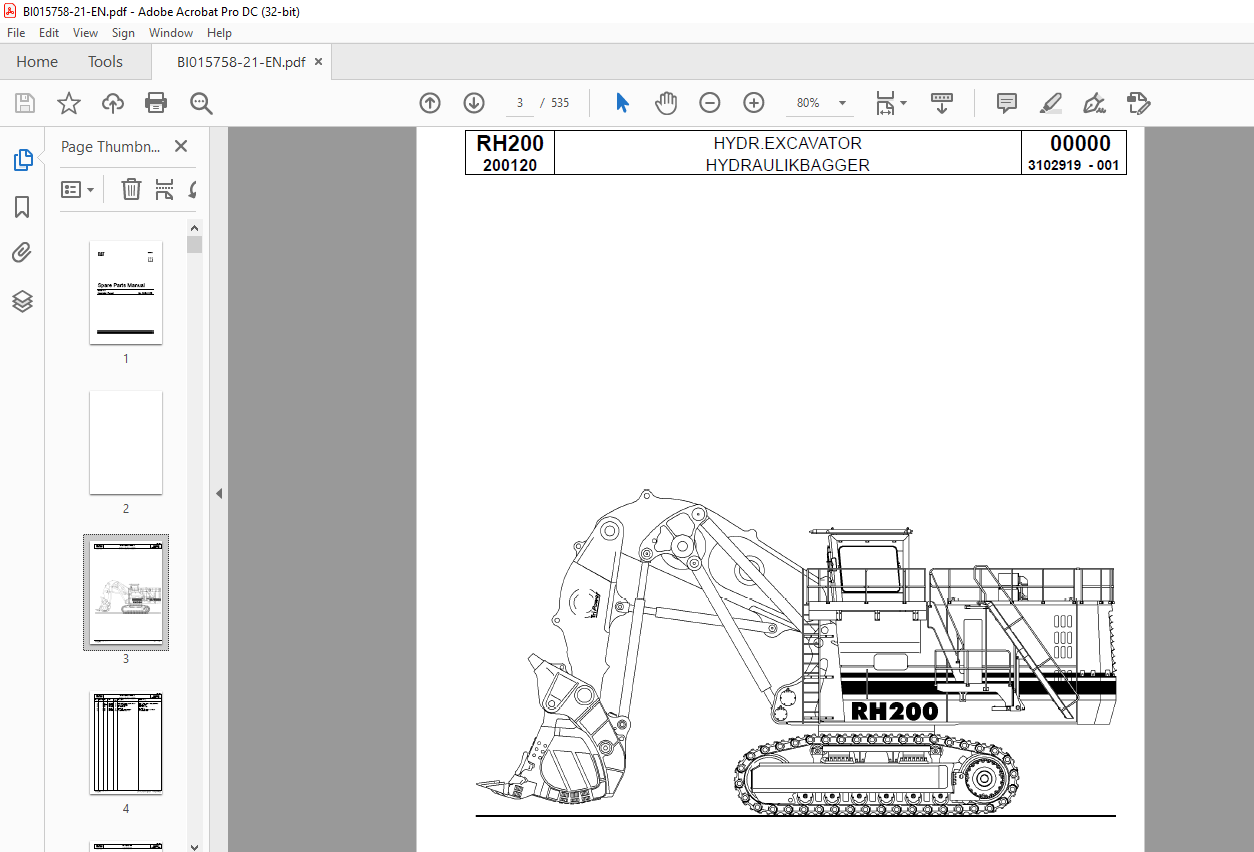Screen dimensions: 1254x852
Task: Insert page break icon in thumbnails panel
Action: point(165,189)
